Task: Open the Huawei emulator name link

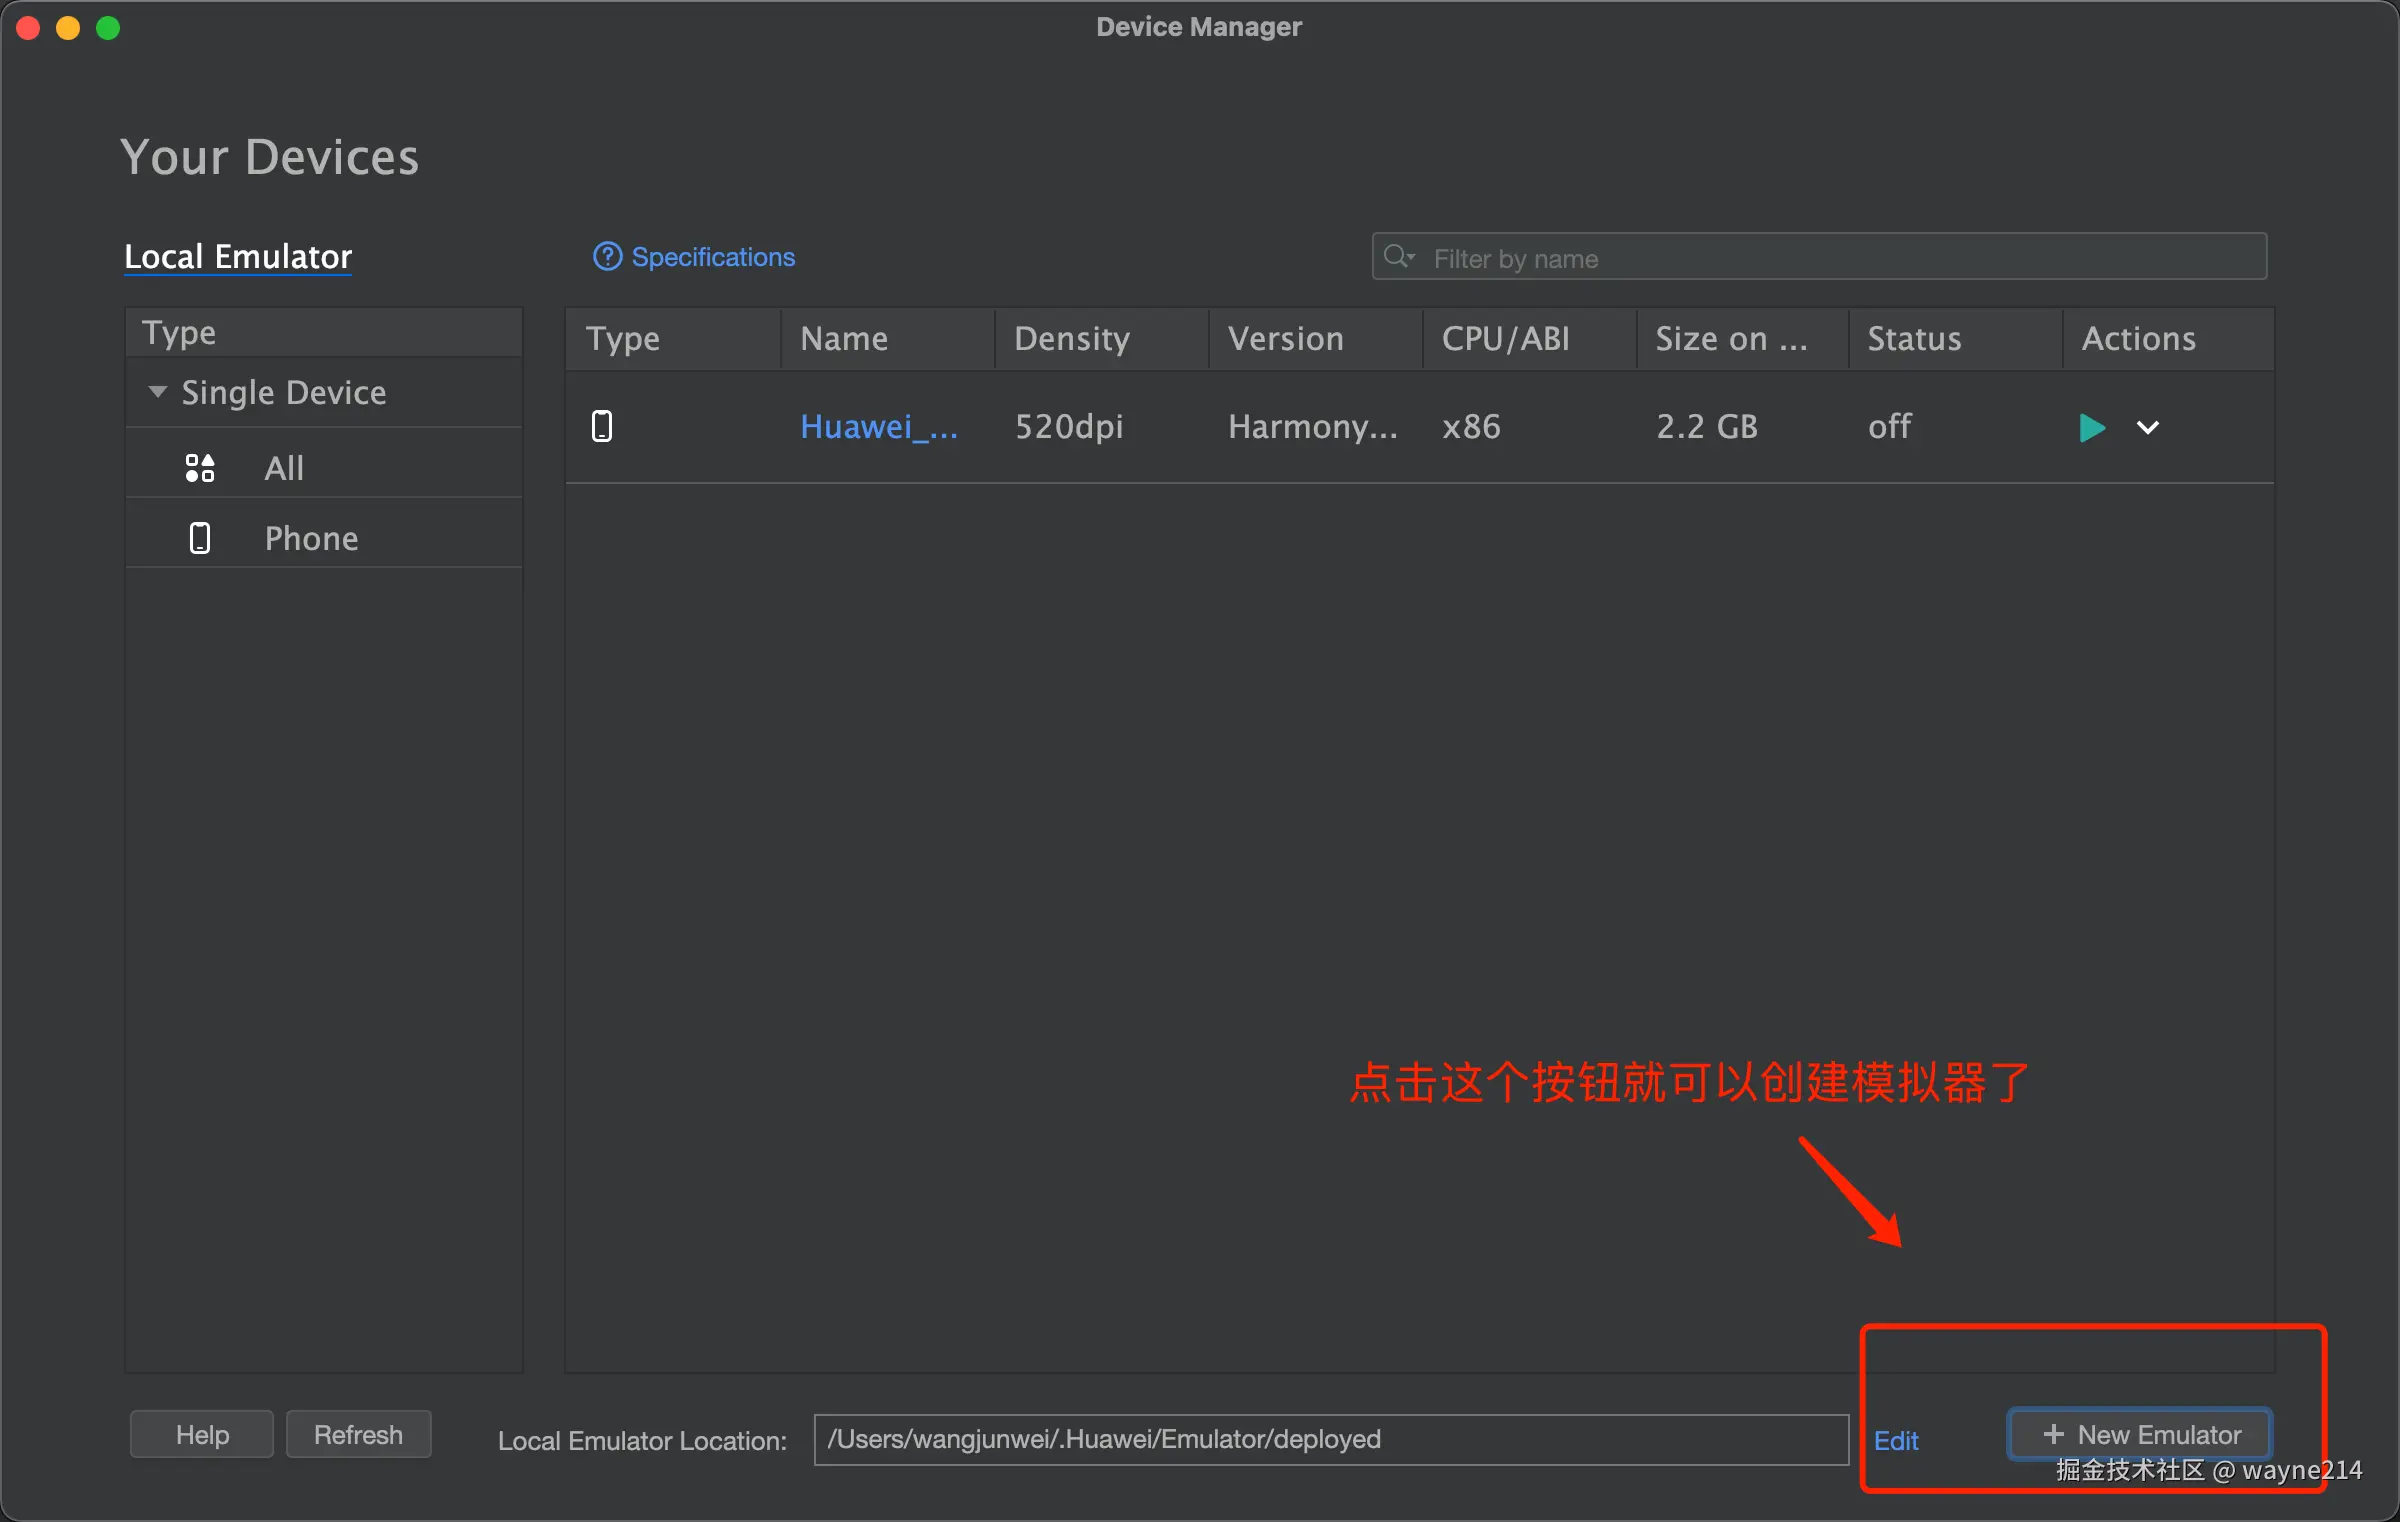Action: click(x=878, y=427)
